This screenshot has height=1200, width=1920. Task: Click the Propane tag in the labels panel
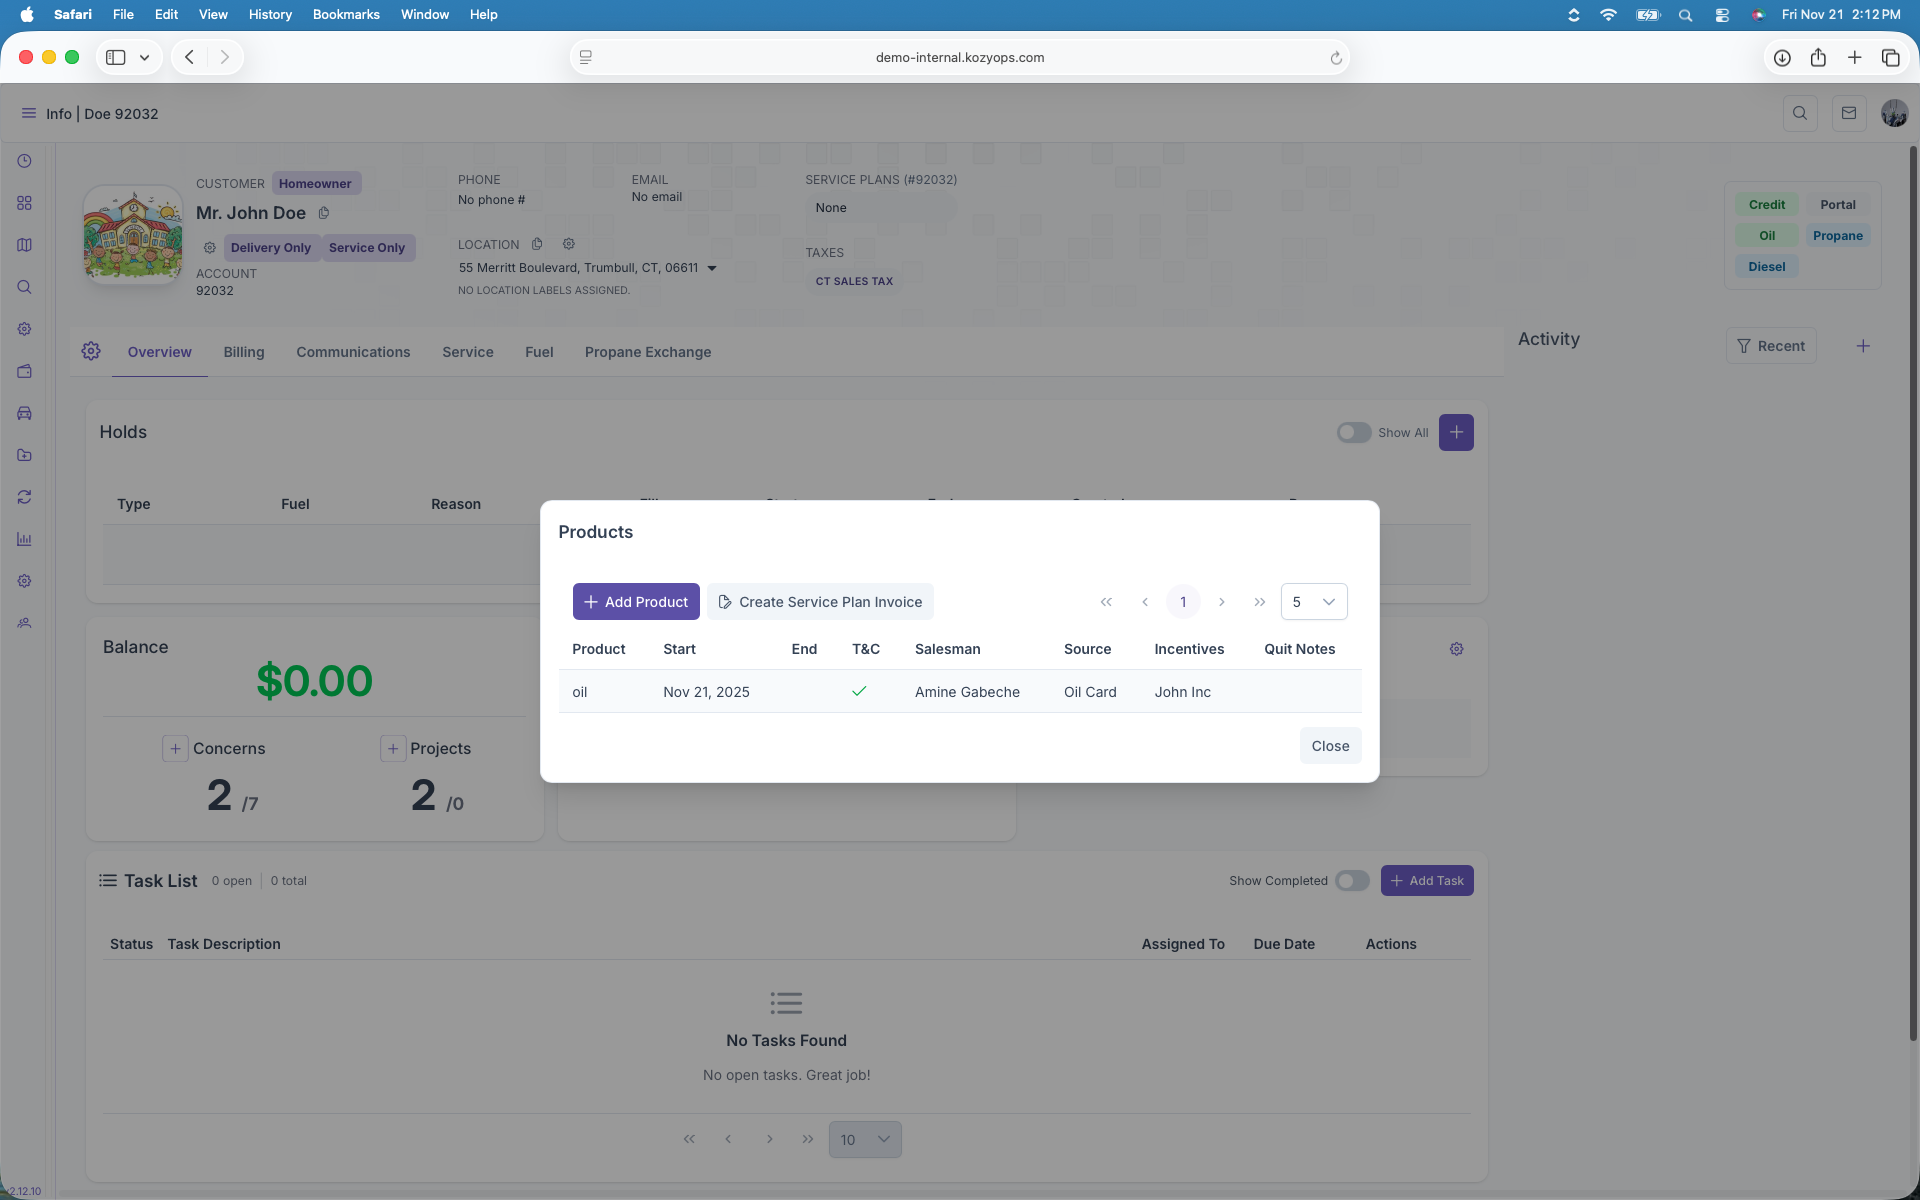pos(1837,236)
